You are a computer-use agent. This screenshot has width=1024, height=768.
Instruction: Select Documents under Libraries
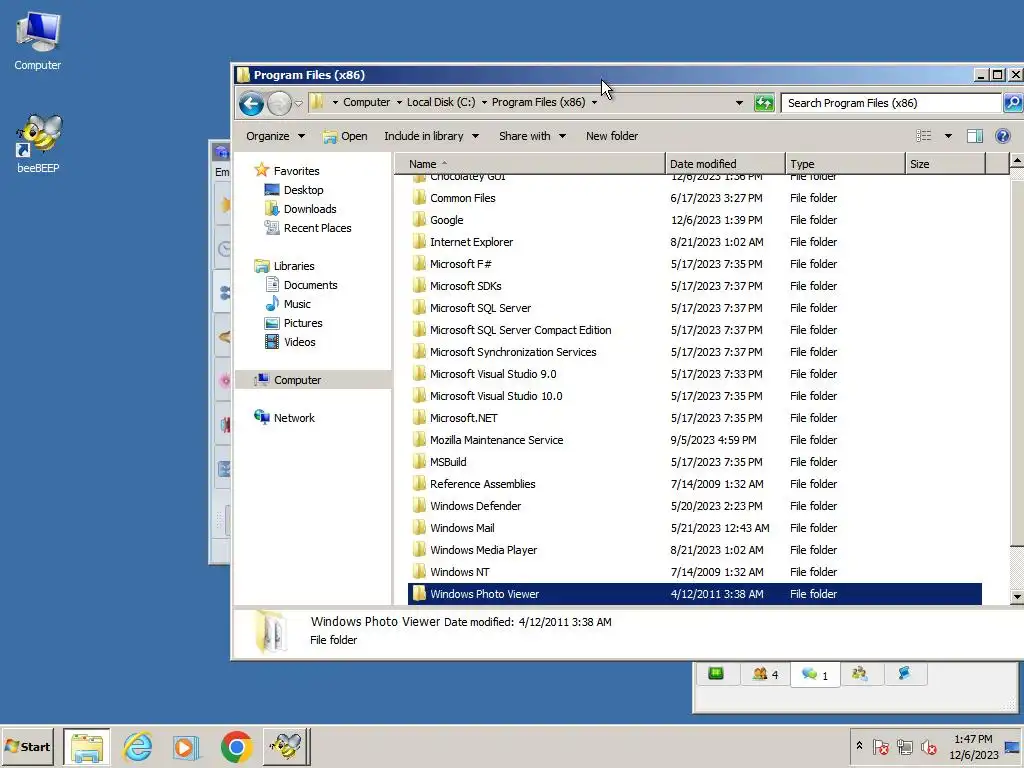[301, 285]
